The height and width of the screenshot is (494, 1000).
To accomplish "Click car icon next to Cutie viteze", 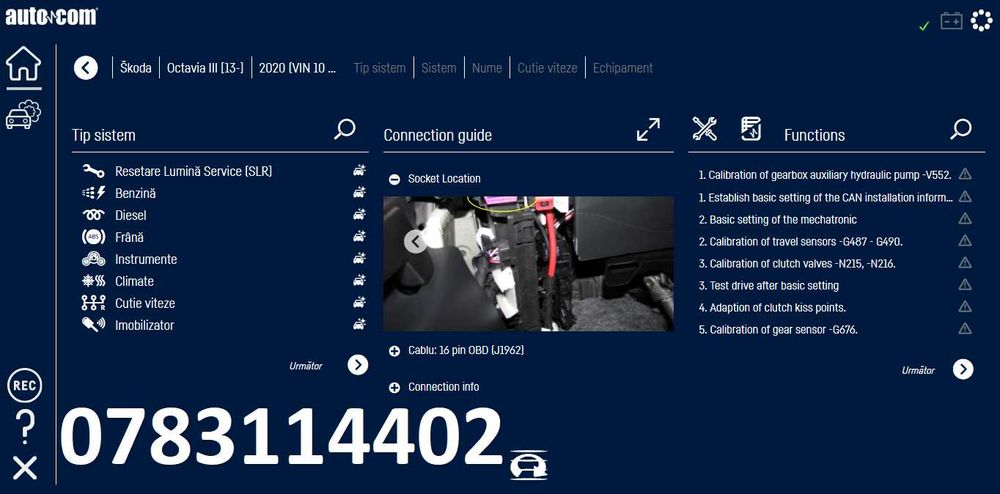I will tap(360, 302).
